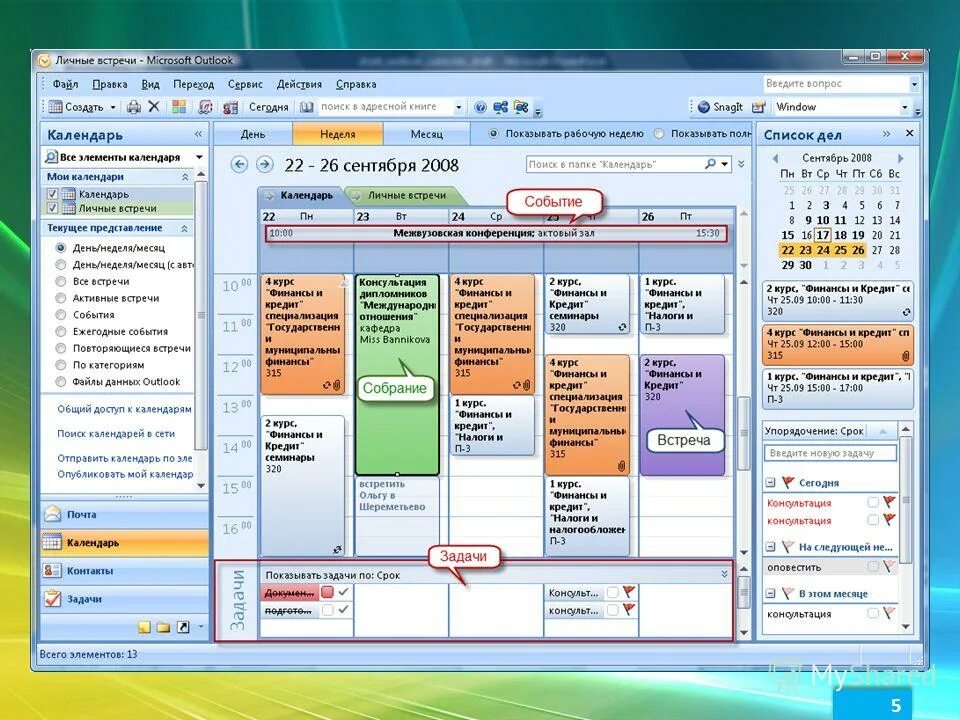The image size is (960, 720).
Task: Click the Создать calendar icon
Action: point(55,107)
